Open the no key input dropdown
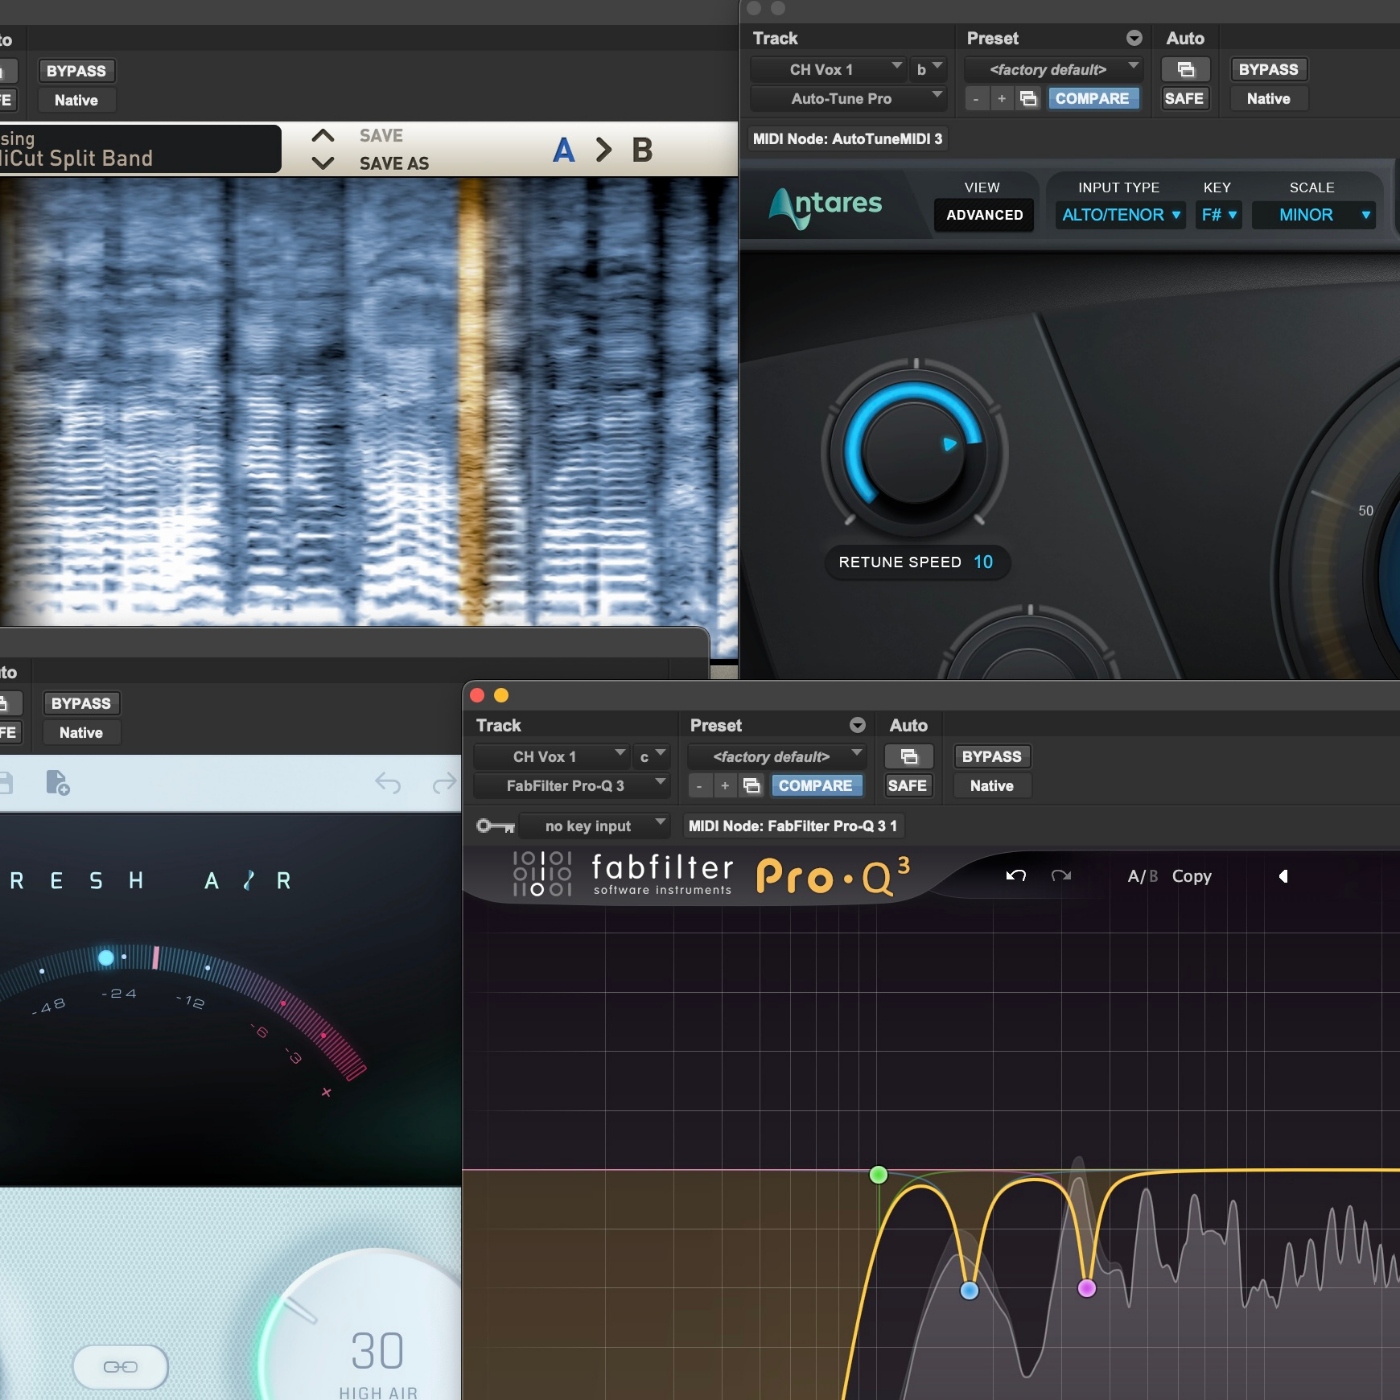The image size is (1400, 1400). click(x=594, y=826)
